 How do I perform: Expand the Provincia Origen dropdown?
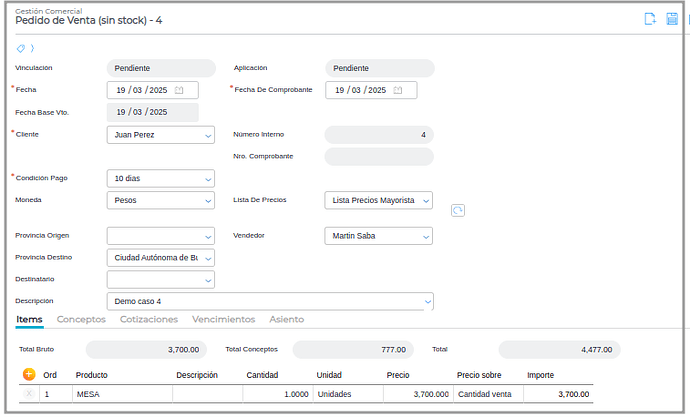(x=208, y=237)
